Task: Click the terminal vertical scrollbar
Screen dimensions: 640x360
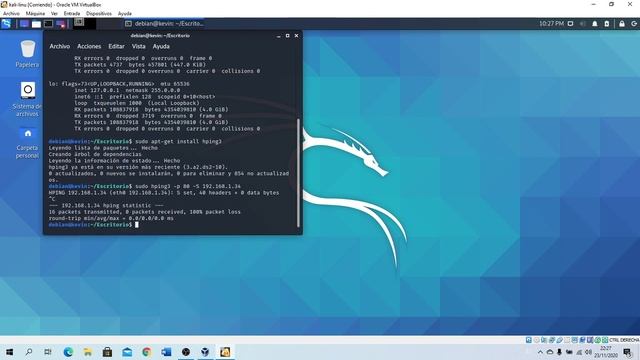Action: [x=299, y=173]
